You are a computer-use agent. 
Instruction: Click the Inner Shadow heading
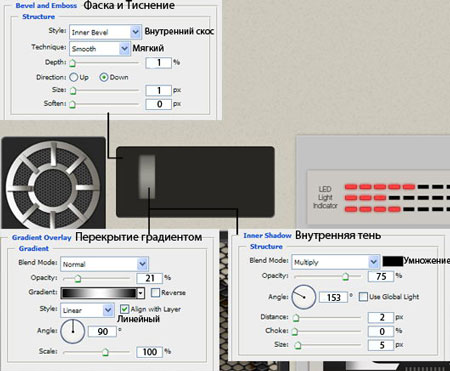pyautogui.click(x=267, y=236)
